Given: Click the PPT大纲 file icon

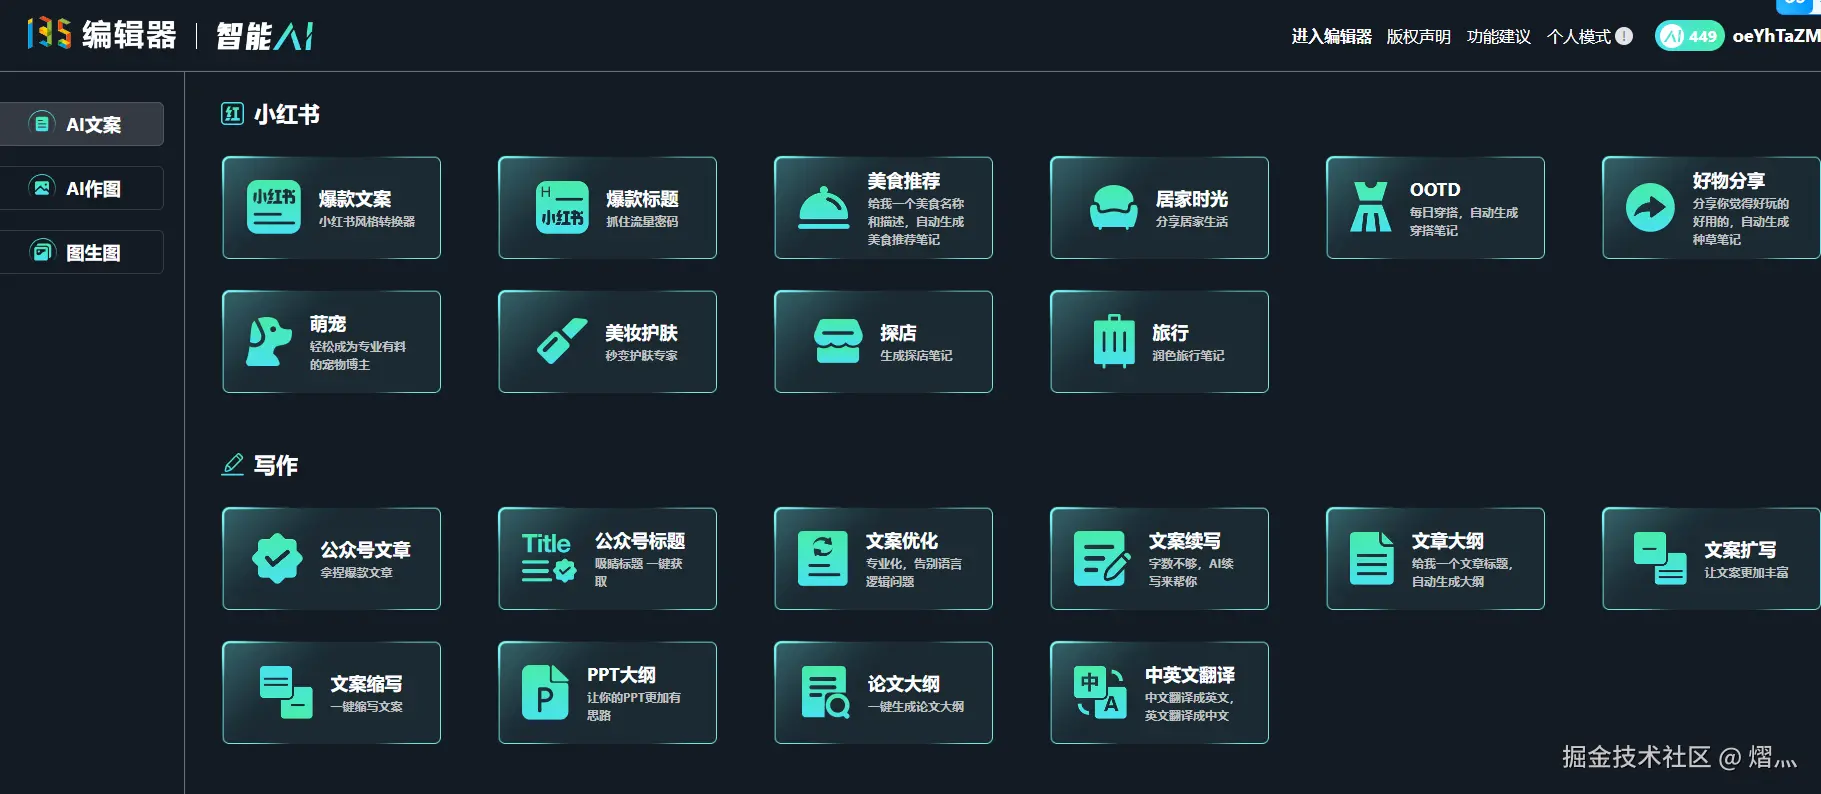Looking at the screenshot, I should pyautogui.click(x=545, y=692).
